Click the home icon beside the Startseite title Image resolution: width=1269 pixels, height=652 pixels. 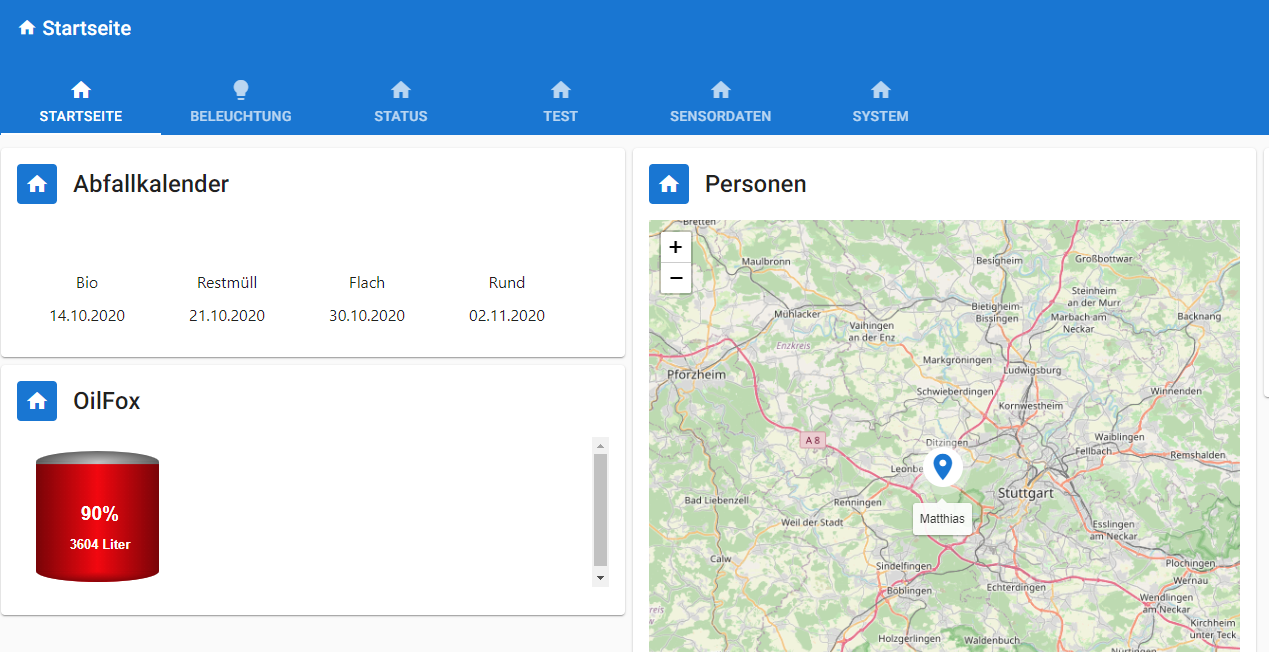pos(27,28)
